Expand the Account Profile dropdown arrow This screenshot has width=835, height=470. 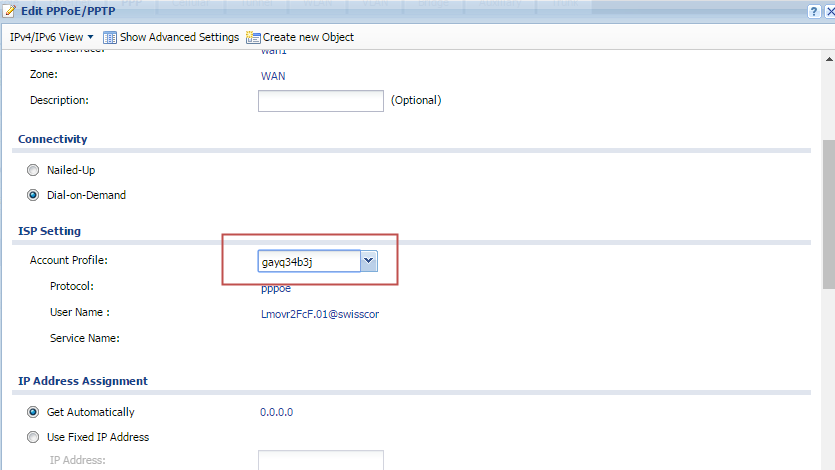tap(368, 261)
